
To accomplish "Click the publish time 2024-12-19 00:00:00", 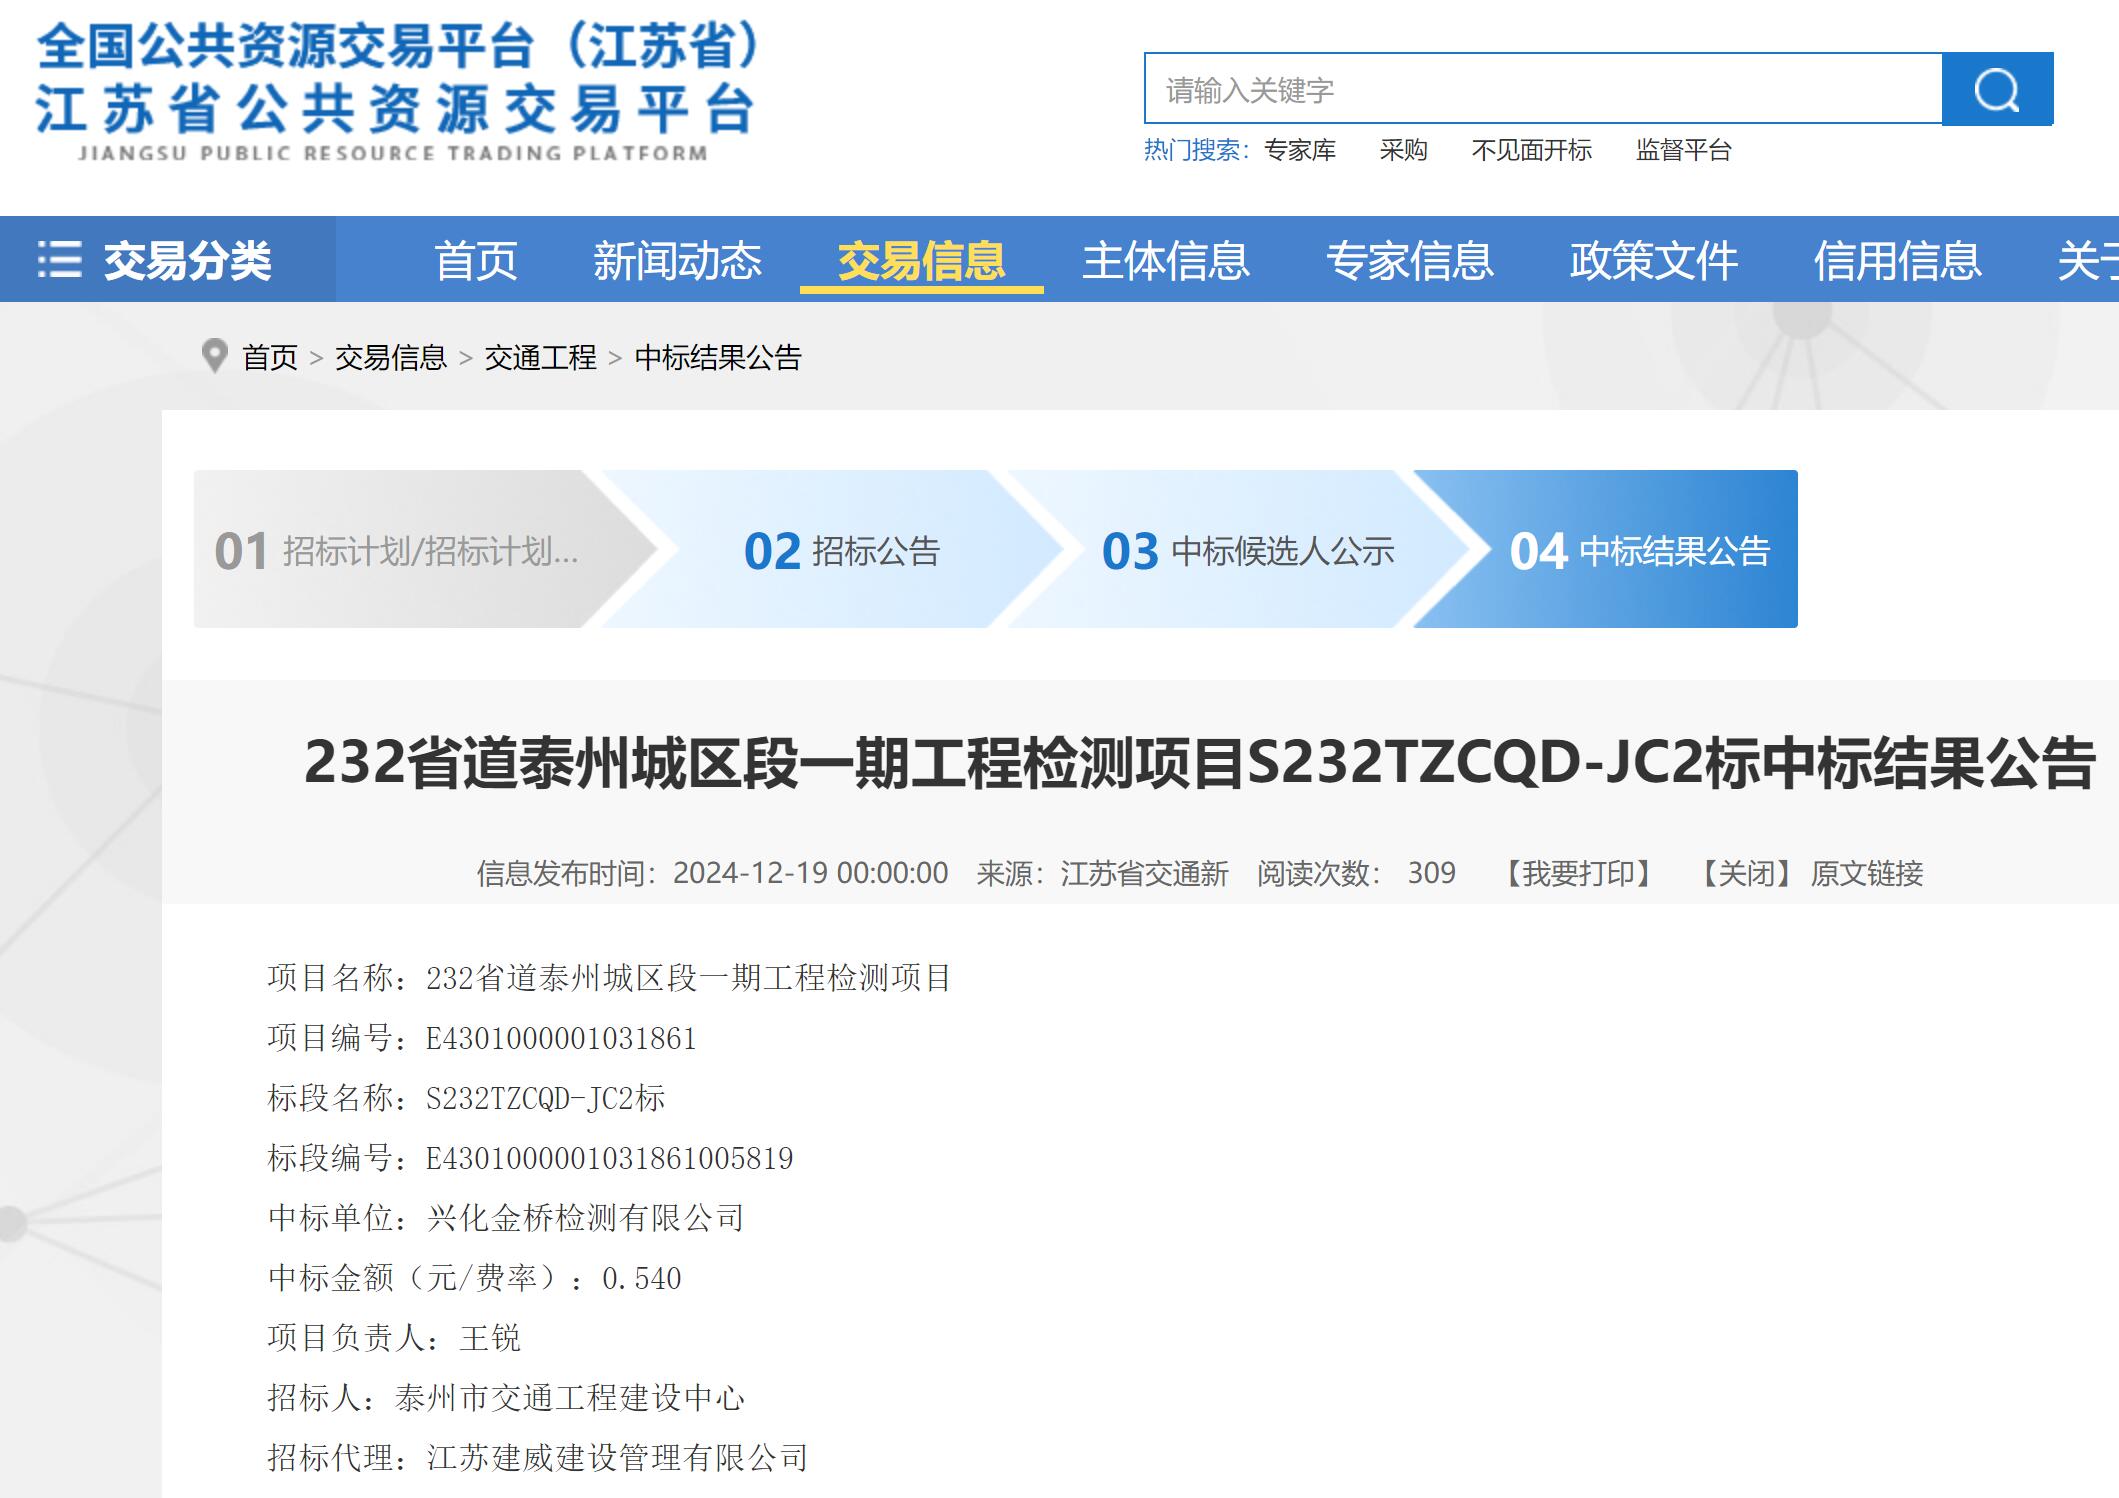I will pos(810,873).
